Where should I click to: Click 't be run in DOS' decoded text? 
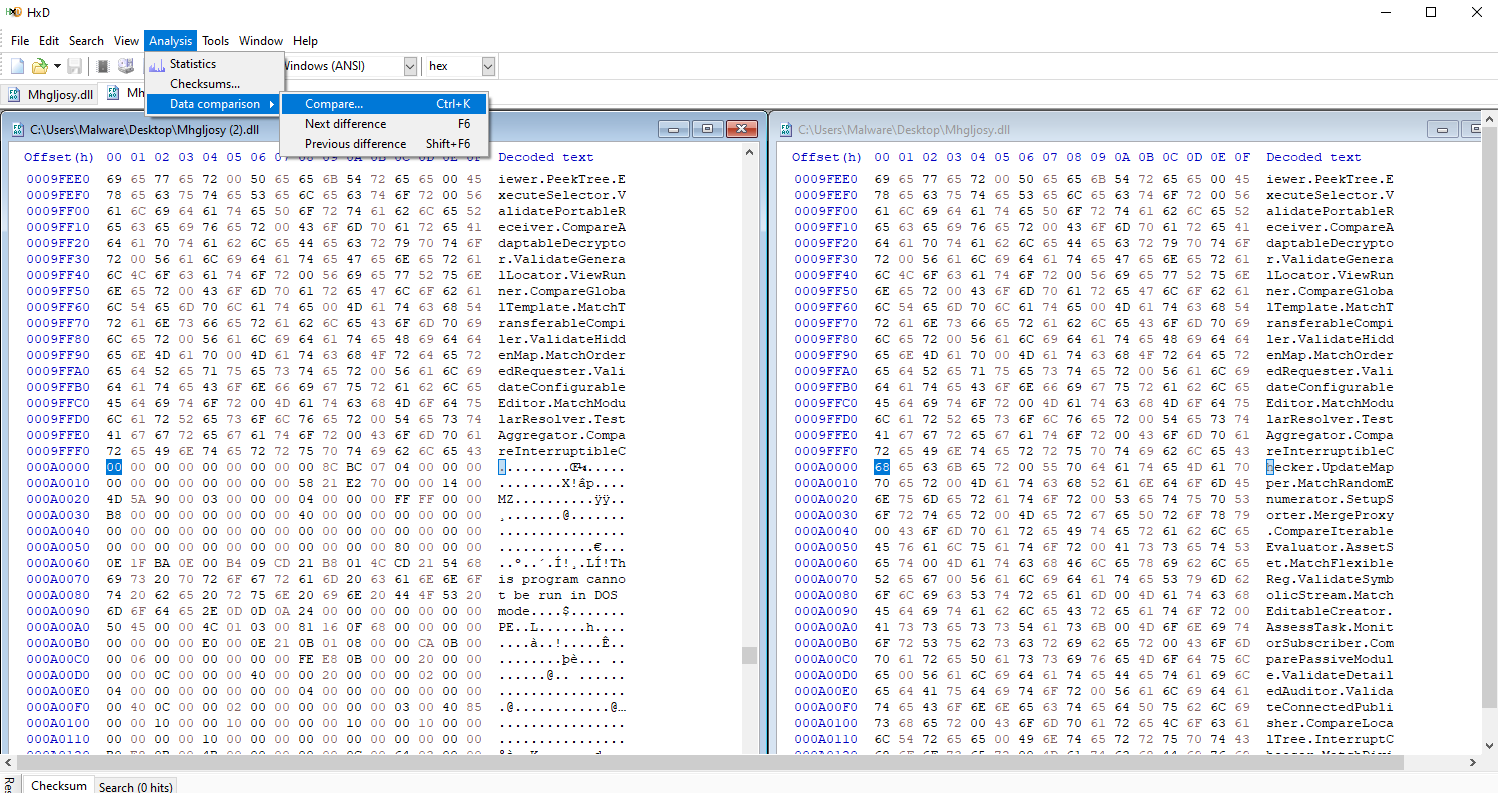pyautogui.click(x=562, y=595)
